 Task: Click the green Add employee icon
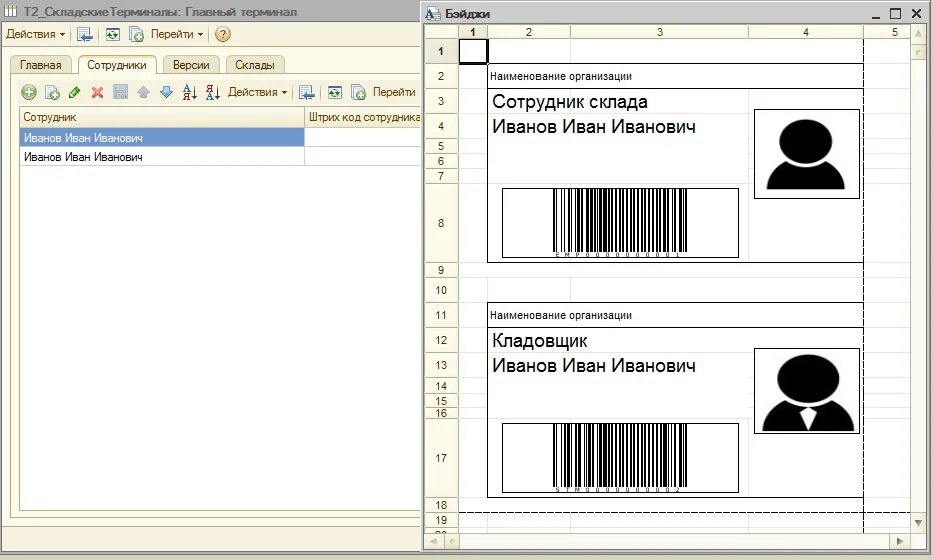click(x=29, y=92)
